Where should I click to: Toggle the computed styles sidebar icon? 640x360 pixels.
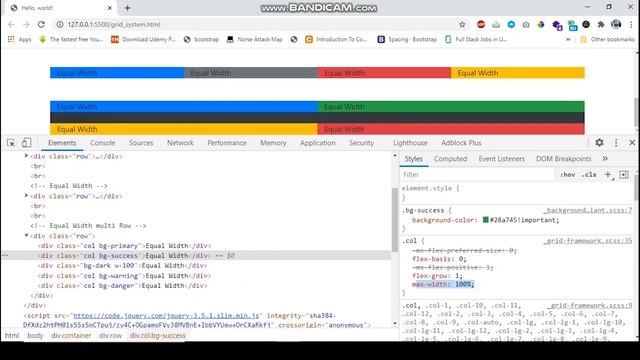[x=624, y=175]
